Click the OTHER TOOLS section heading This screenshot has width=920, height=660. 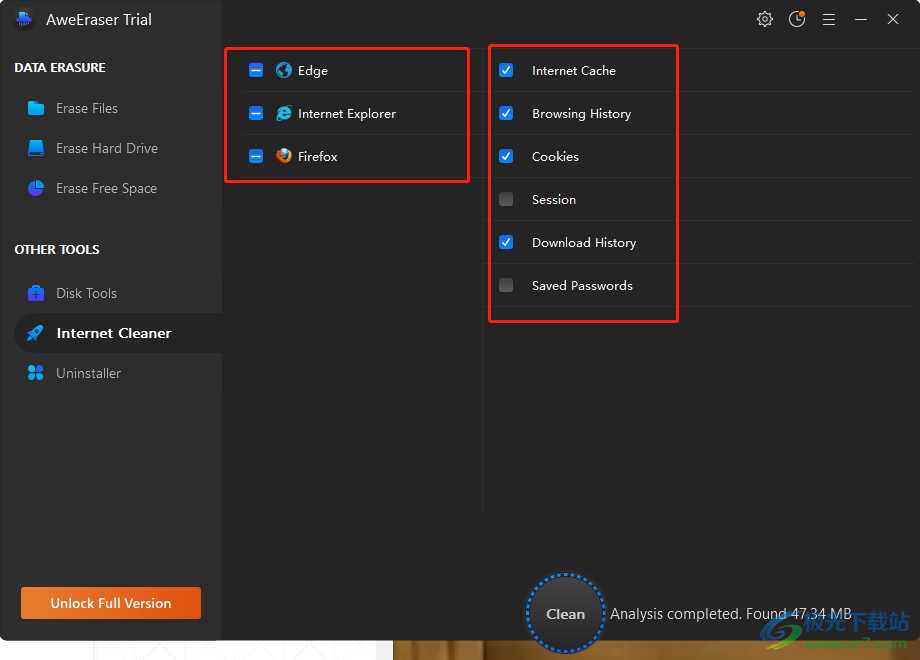point(57,249)
